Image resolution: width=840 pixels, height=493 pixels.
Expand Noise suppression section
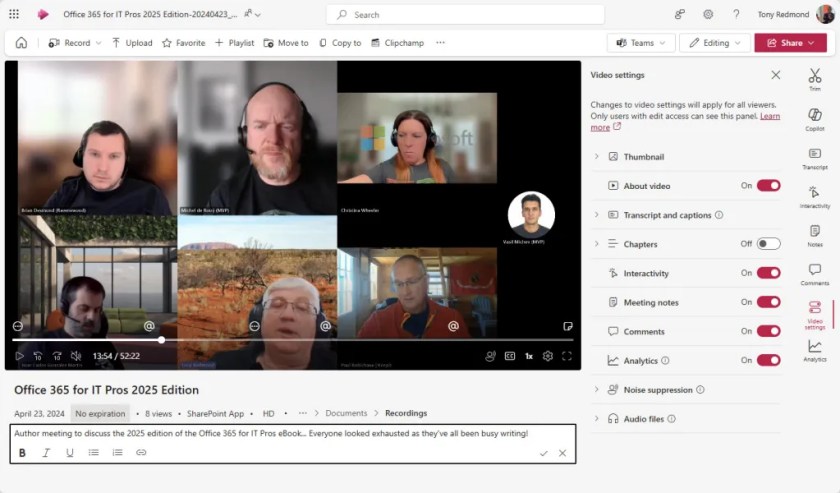click(x=596, y=390)
